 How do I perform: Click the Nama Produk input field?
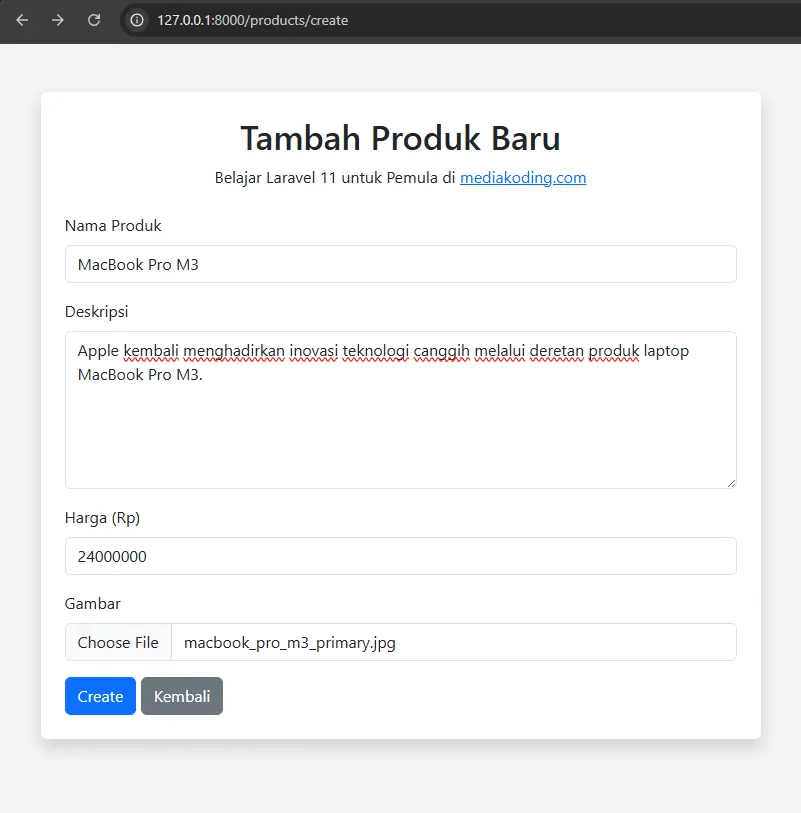coord(400,264)
